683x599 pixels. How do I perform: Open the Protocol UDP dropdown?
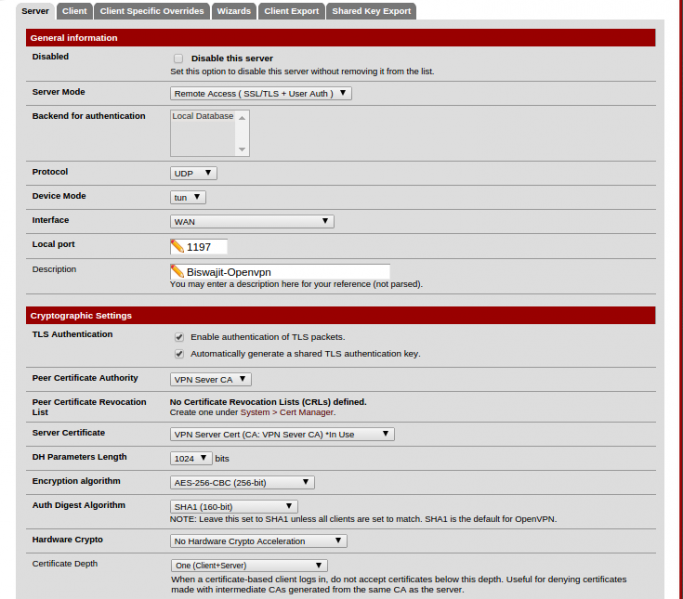pyautogui.click(x=193, y=173)
